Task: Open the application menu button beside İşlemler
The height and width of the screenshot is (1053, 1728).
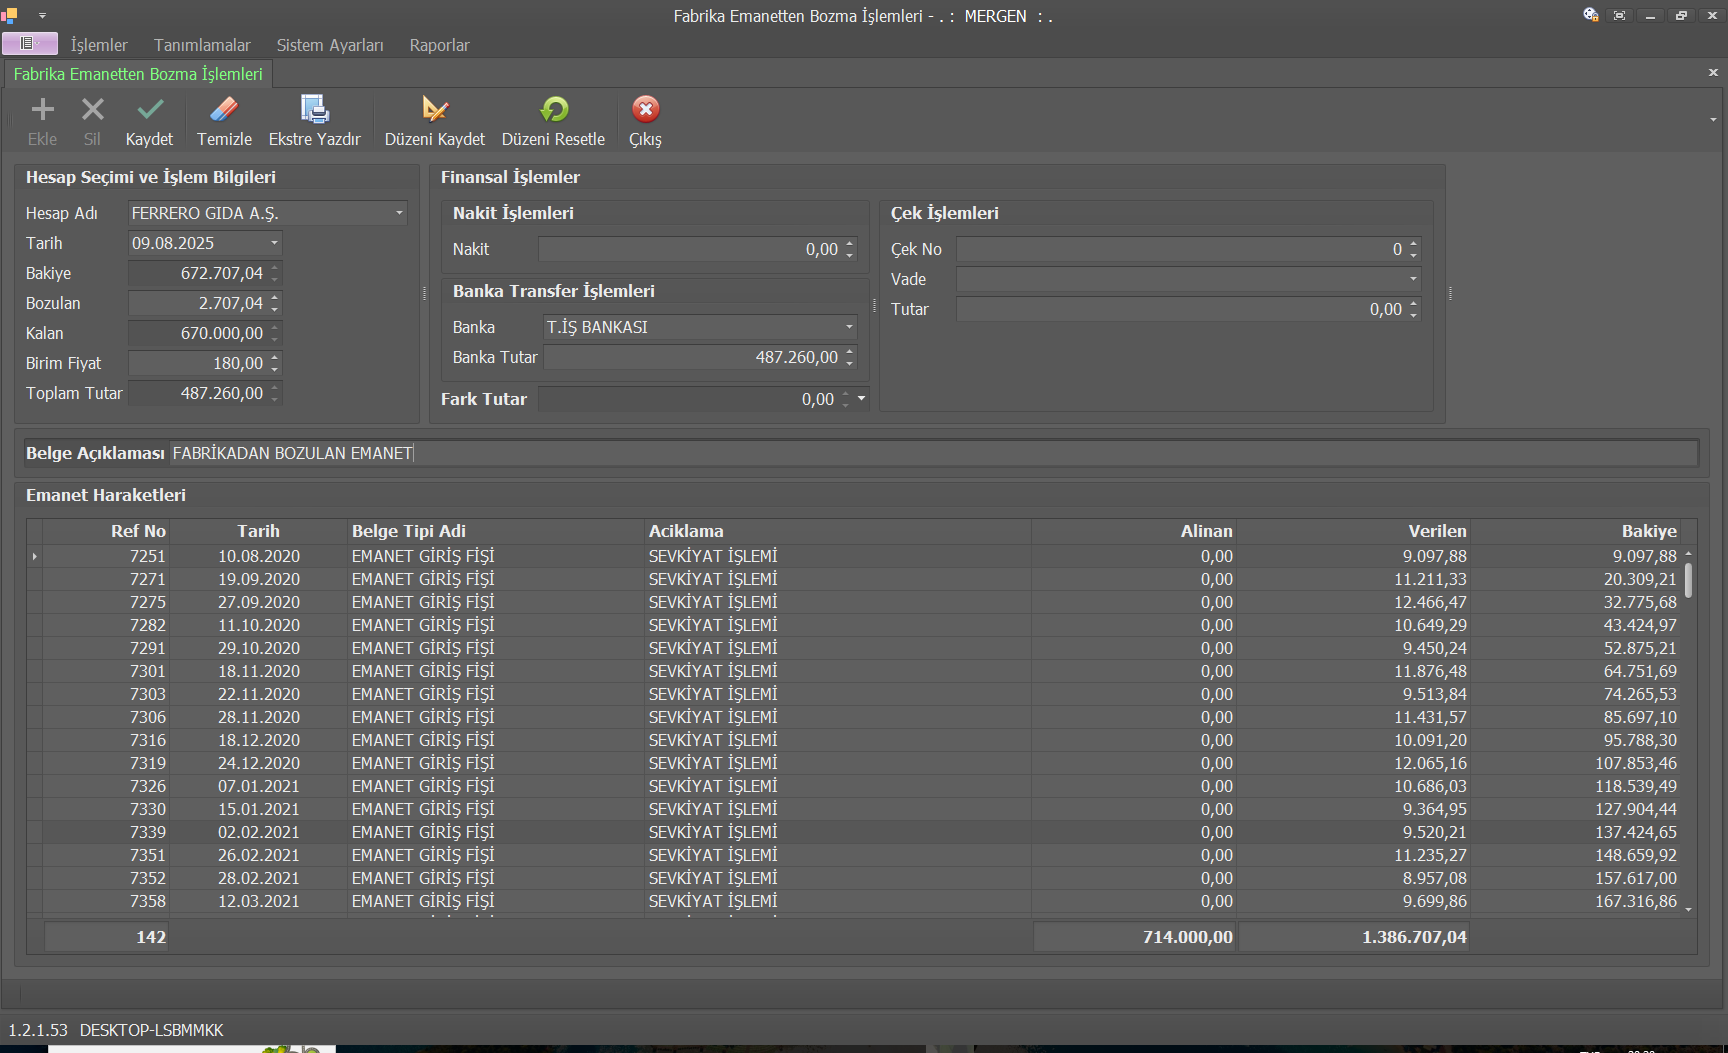Action: (29, 44)
